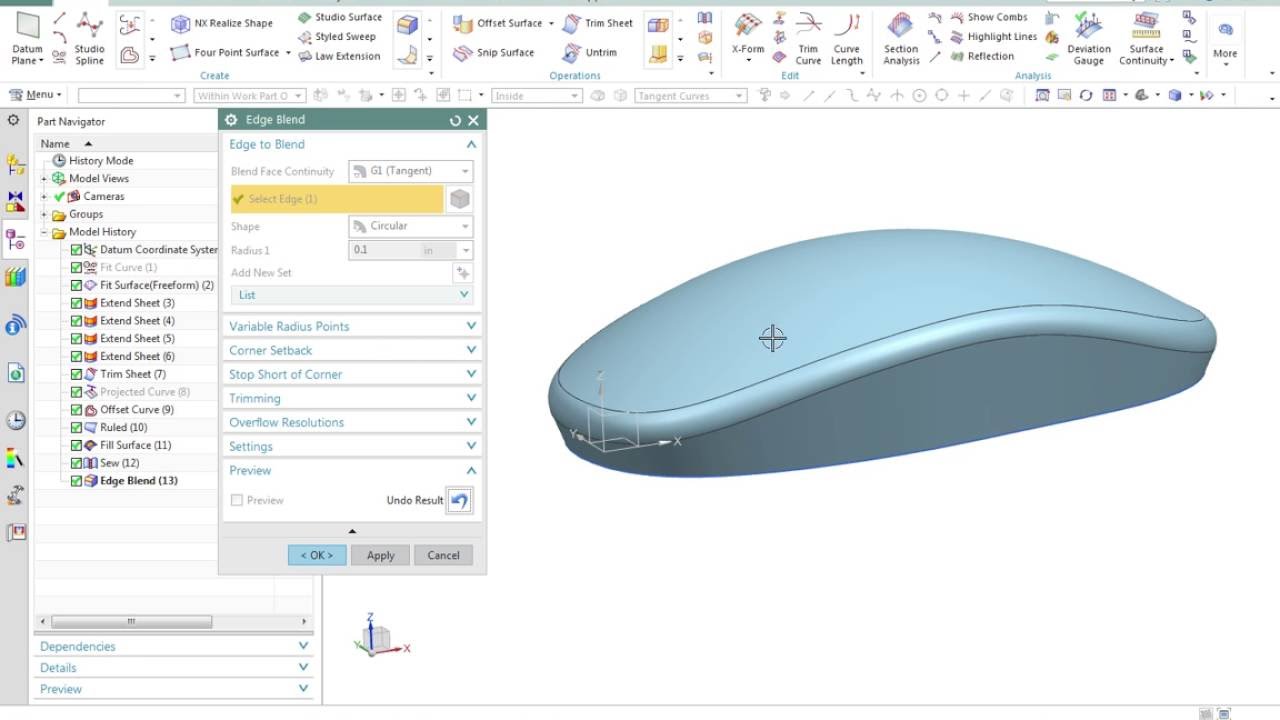This screenshot has height=720, width=1280.
Task: Expand the Settings section
Action: (x=352, y=446)
